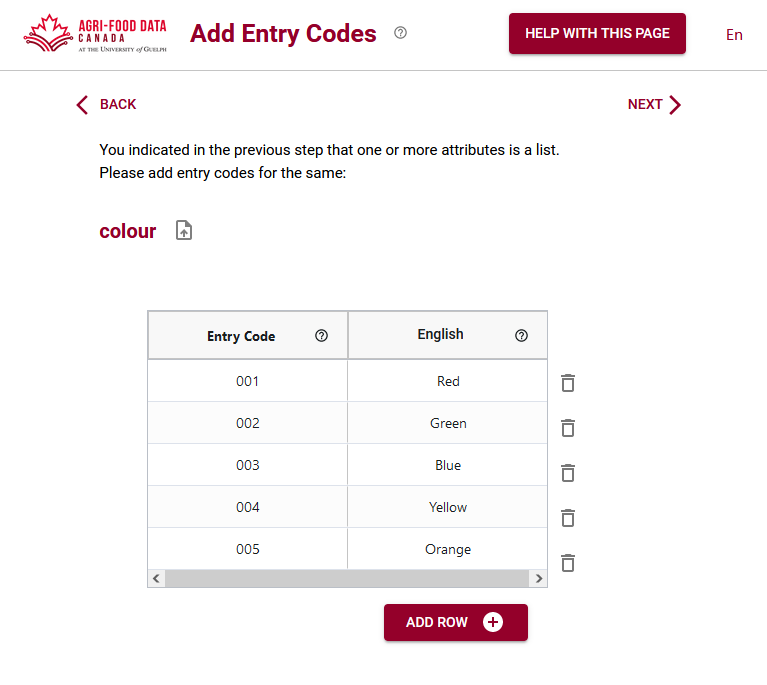Delete the Red row with trash icon
This screenshot has width=767, height=685.
tap(568, 383)
